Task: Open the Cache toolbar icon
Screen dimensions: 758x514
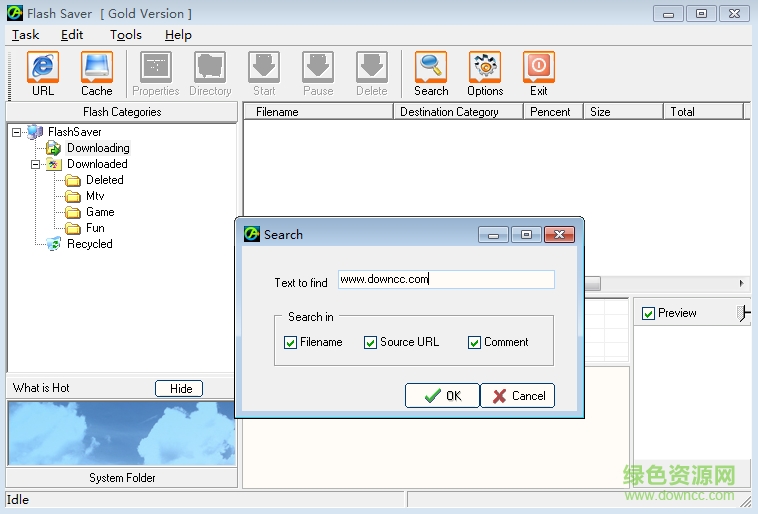Action: 97,68
